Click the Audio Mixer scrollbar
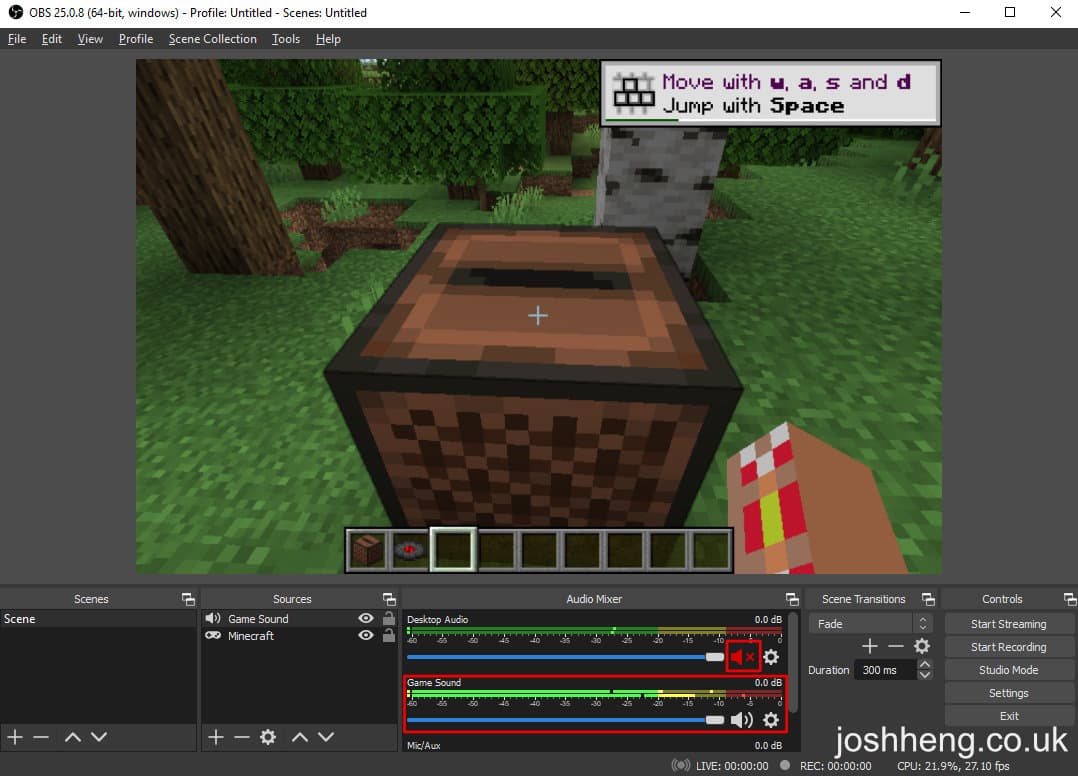Screen dimensions: 1078x776 793,663
